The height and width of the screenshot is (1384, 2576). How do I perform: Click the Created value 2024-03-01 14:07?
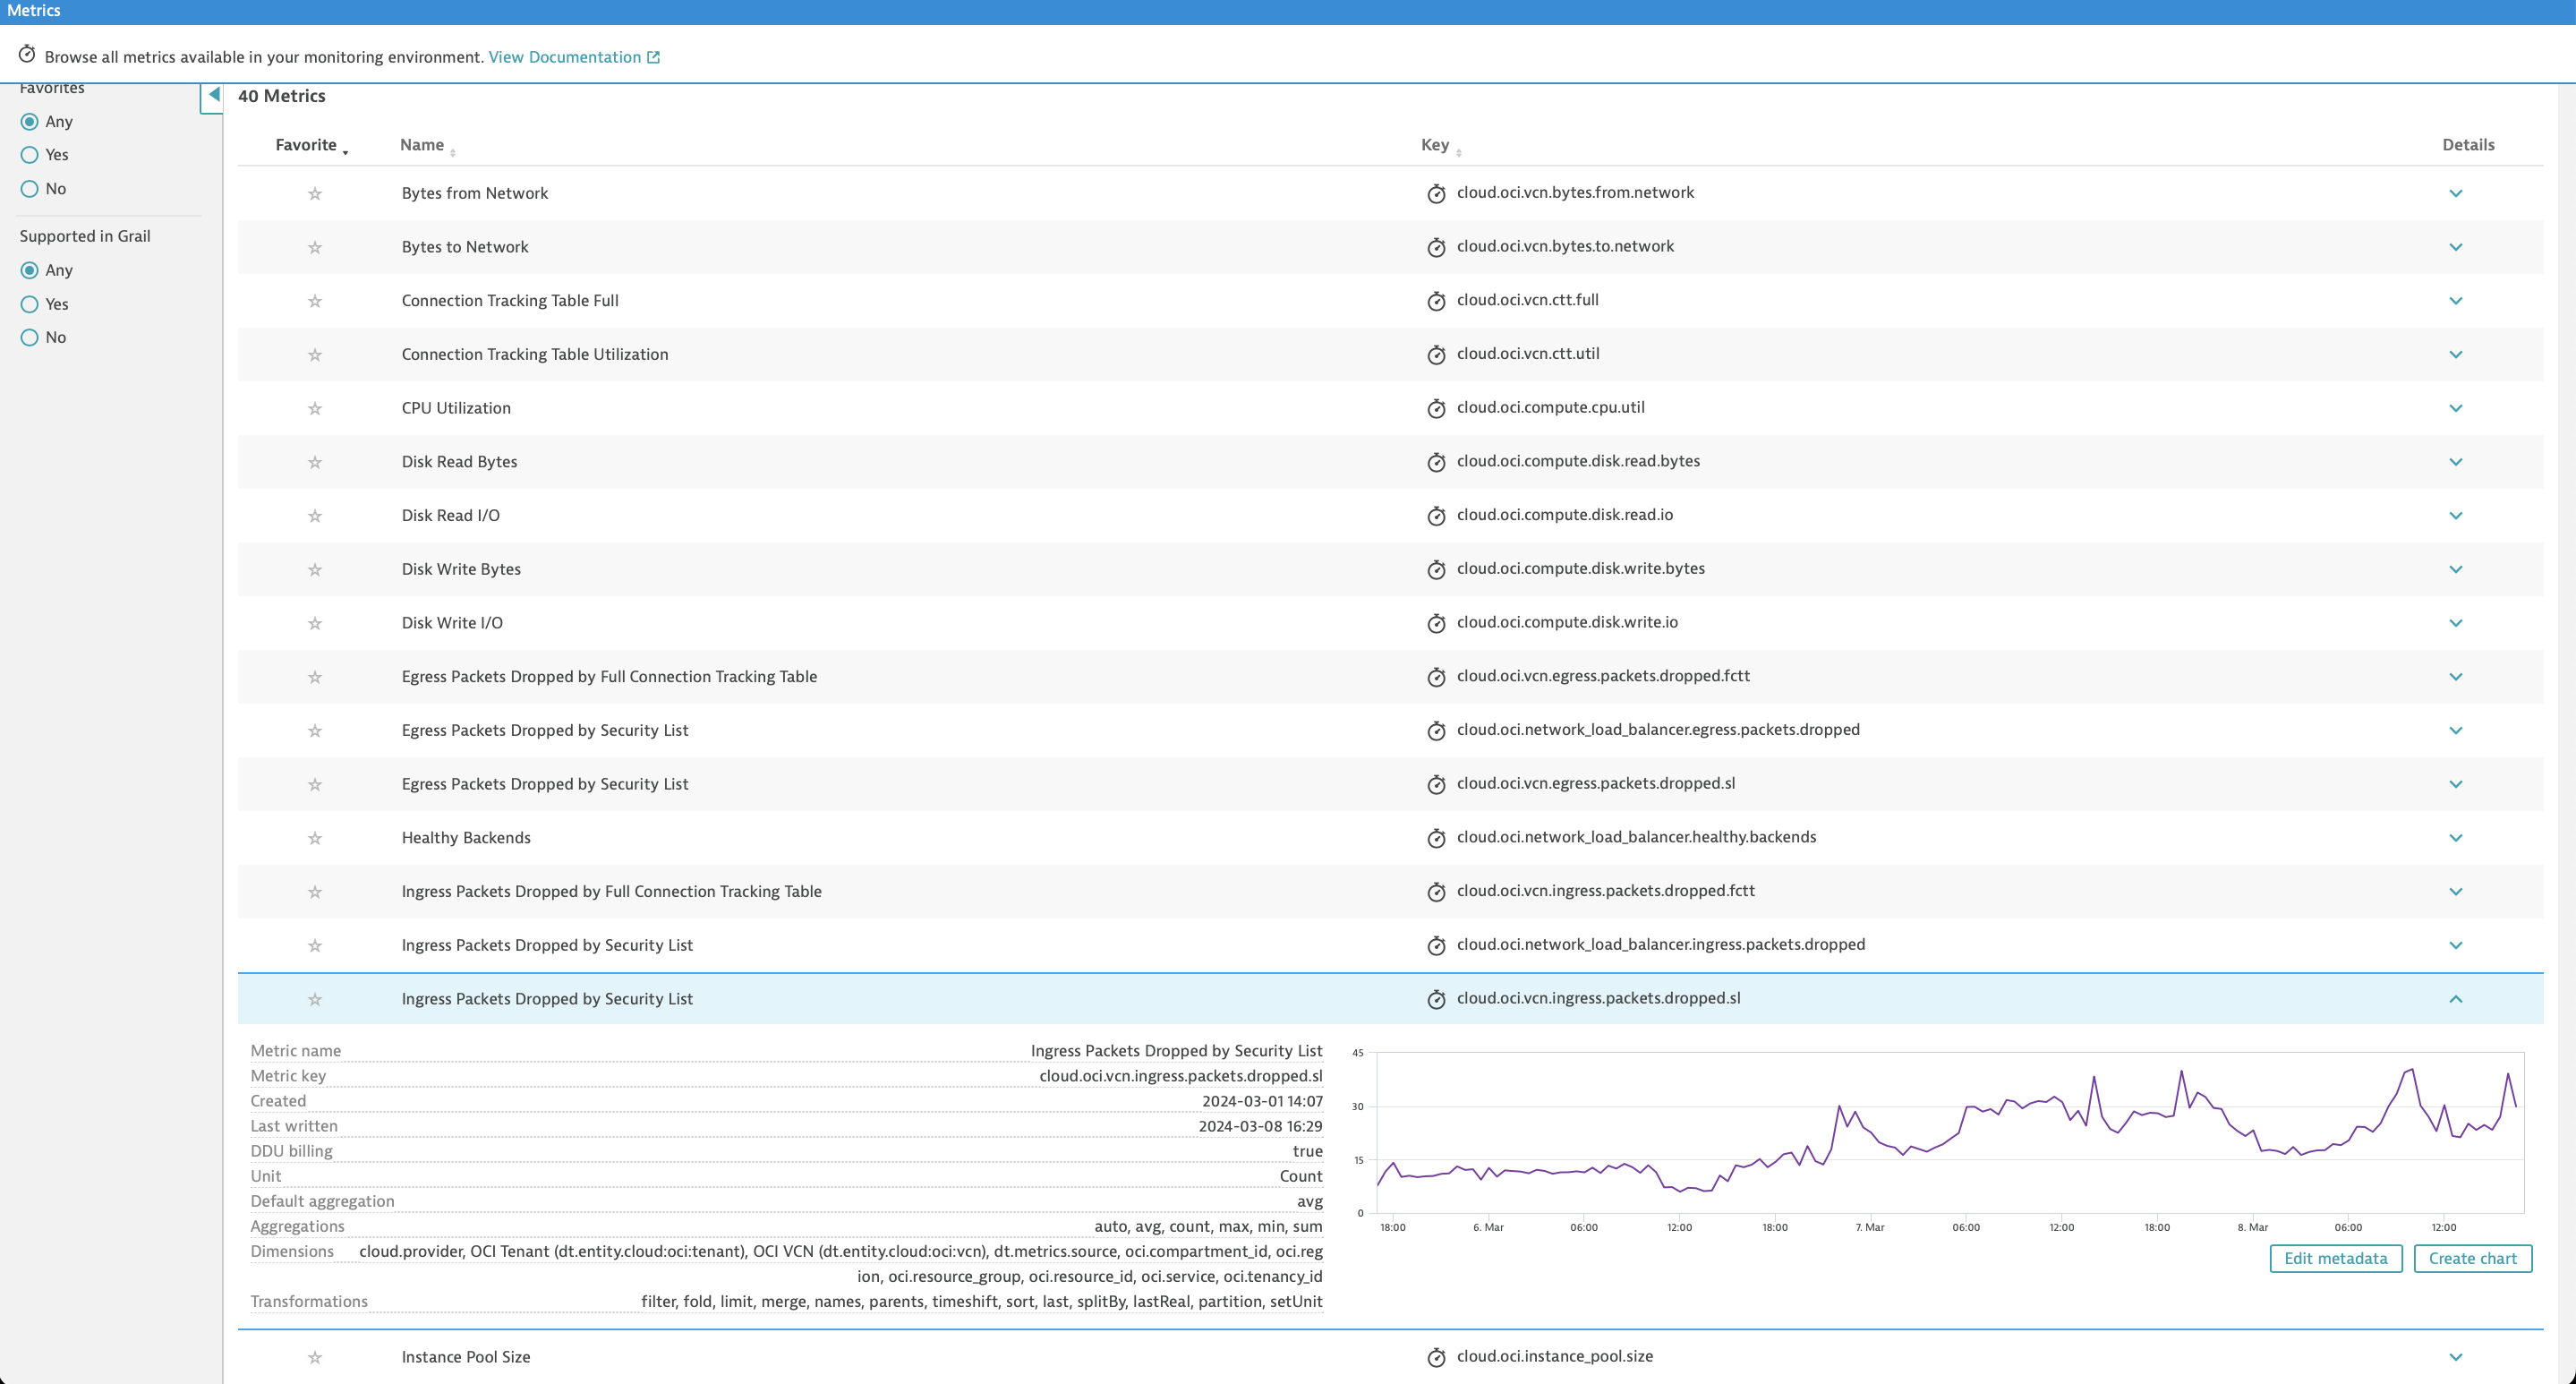pyautogui.click(x=1262, y=1101)
